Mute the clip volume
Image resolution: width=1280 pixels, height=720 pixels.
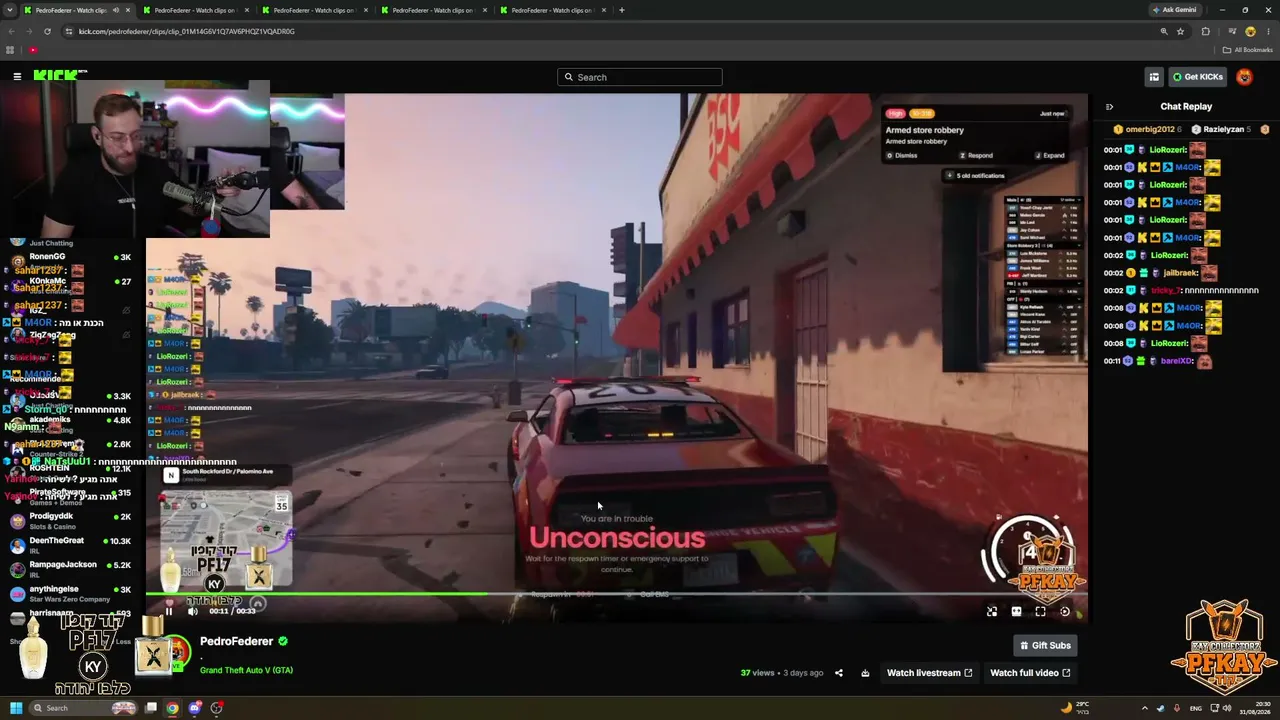click(x=193, y=611)
